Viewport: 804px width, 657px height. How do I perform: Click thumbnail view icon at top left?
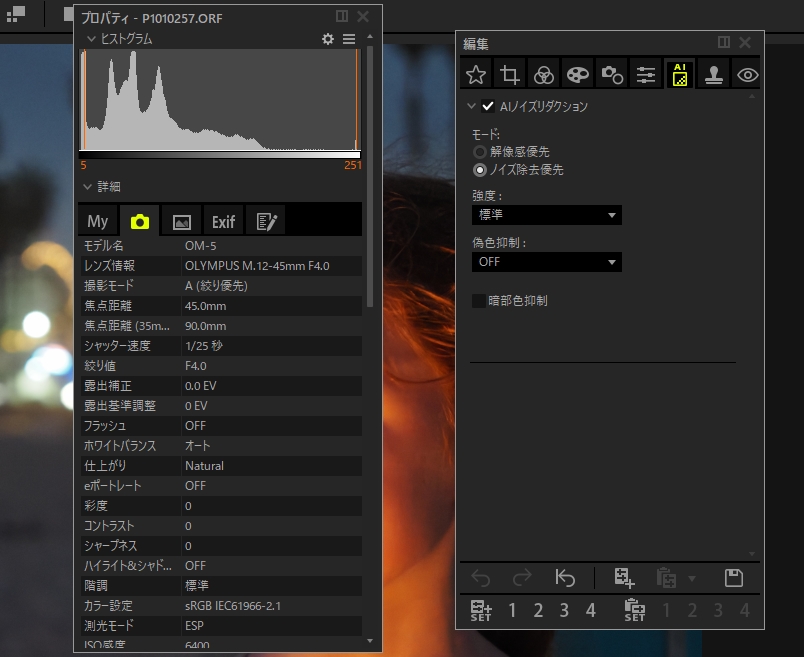16,14
